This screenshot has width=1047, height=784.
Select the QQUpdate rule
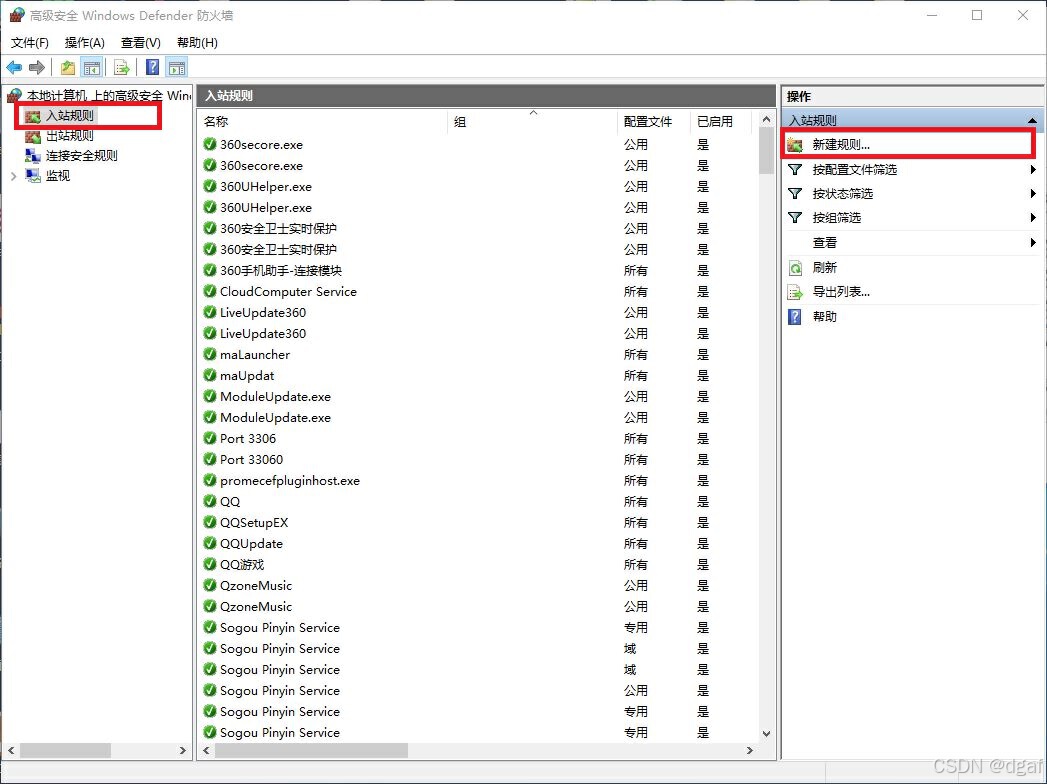[251, 544]
